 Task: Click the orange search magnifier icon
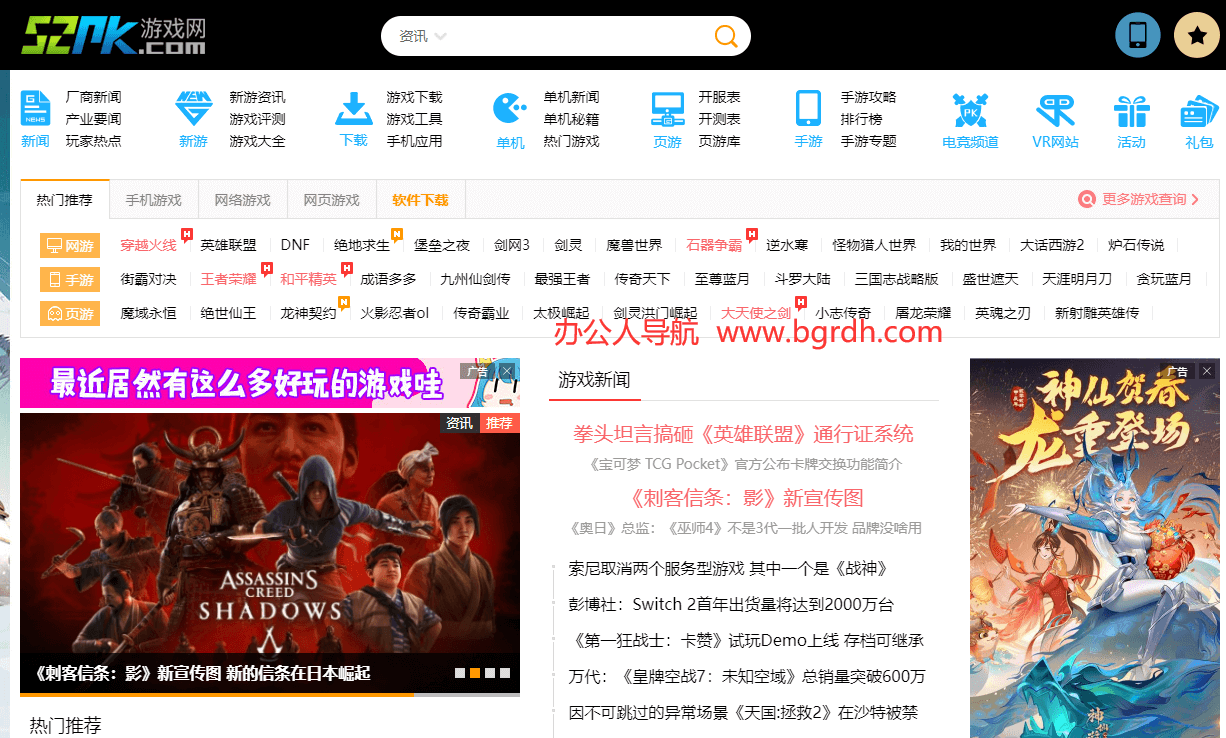[x=726, y=37]
